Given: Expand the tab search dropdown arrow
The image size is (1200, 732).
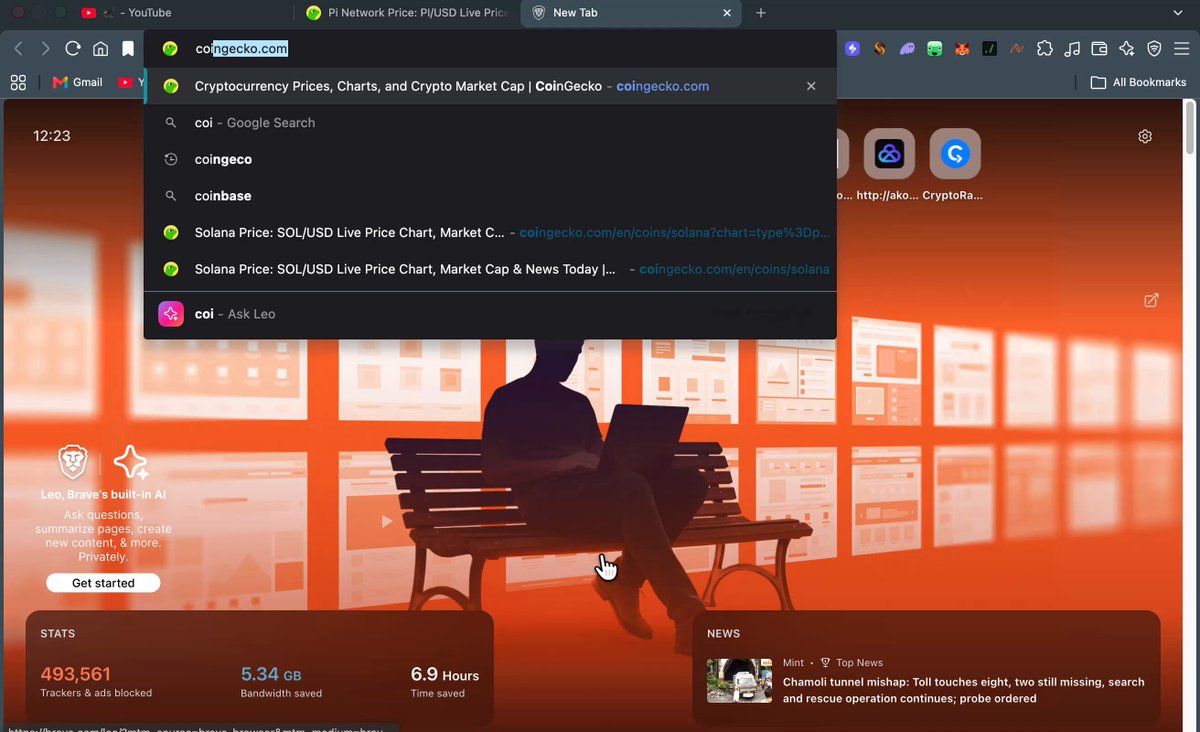Looking at the screenshot, I should point(1178,13).
